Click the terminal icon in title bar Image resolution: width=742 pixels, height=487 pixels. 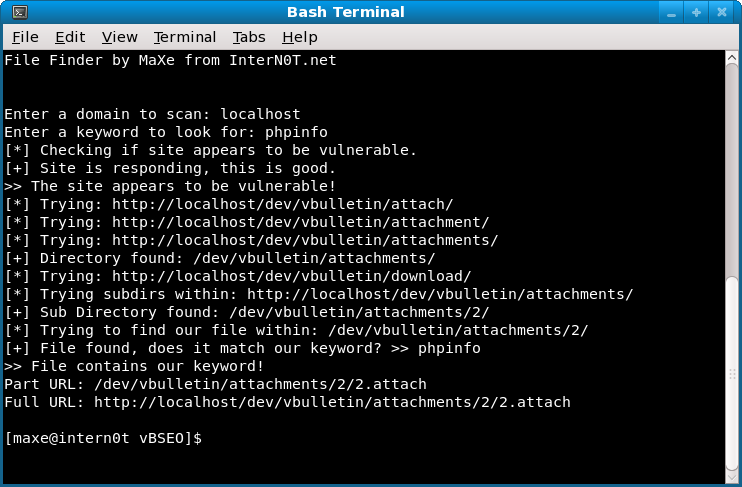coord(20,12)
